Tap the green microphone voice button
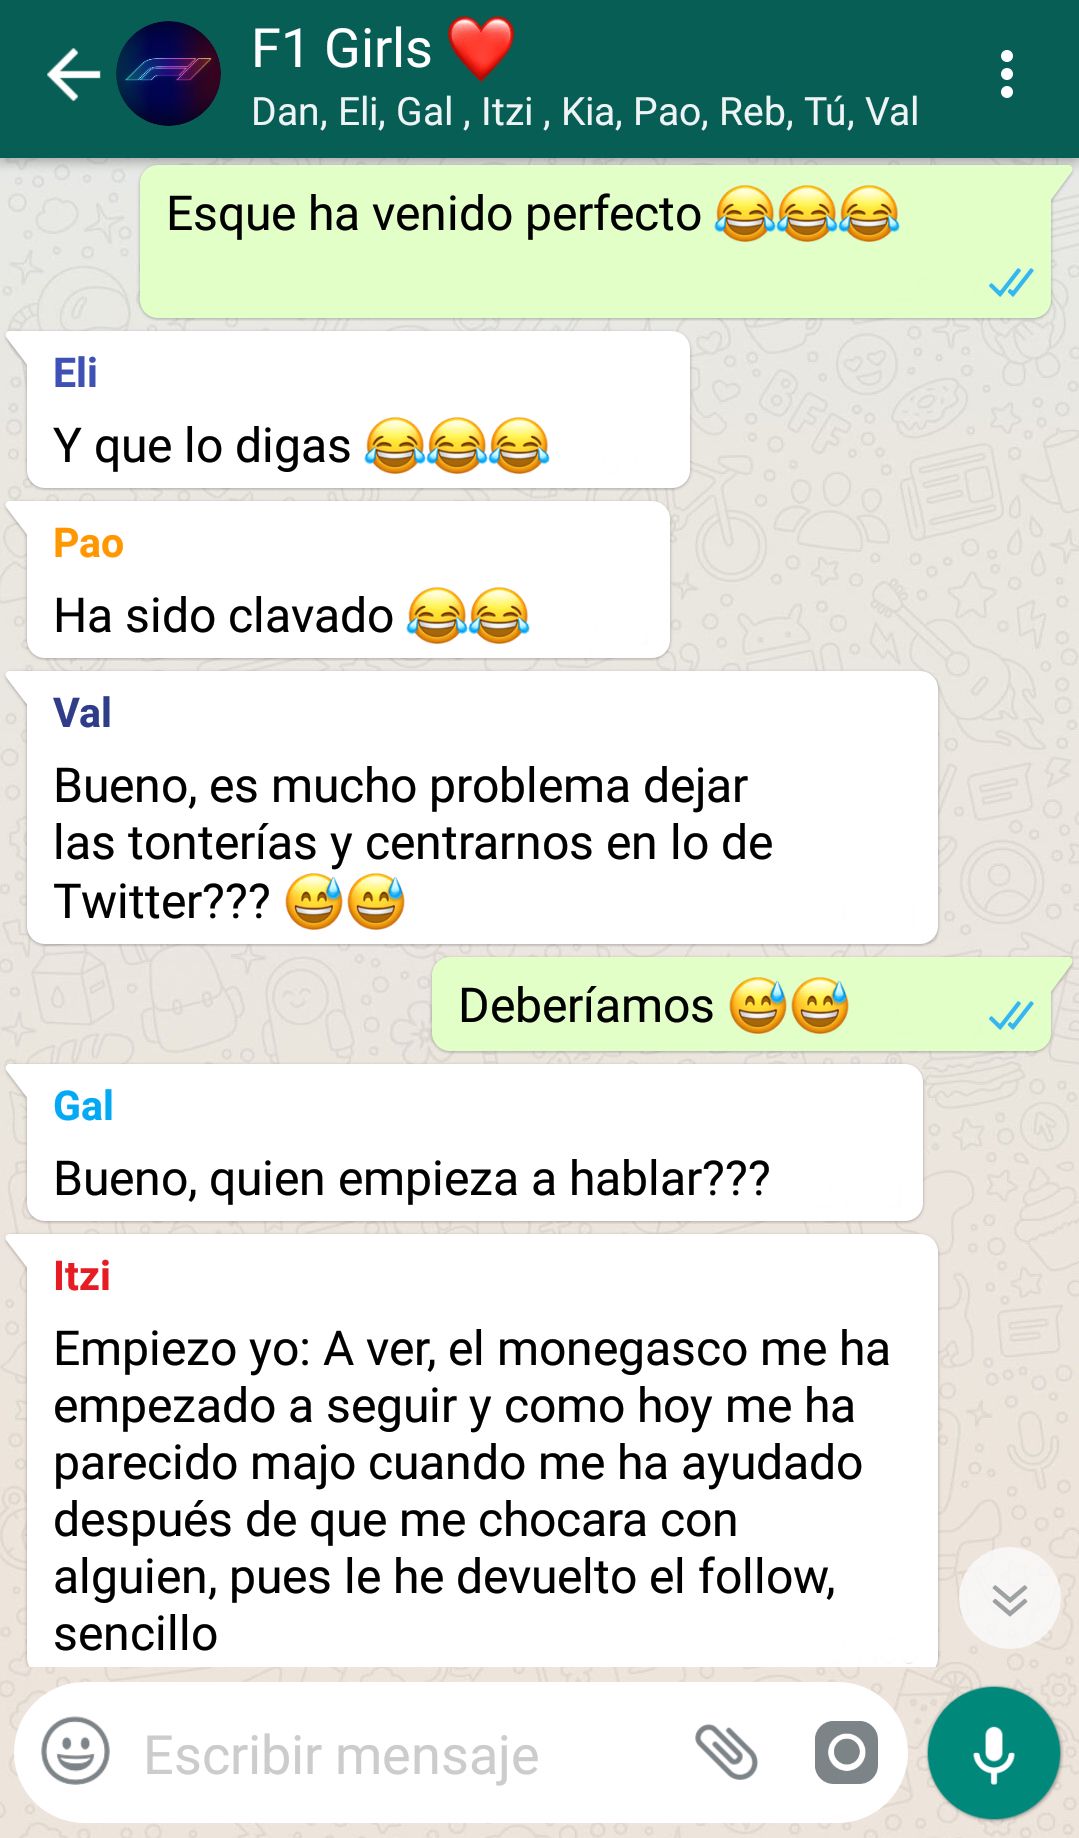Image resolution: width=1079 pixels, height=1838 pixels. [993, 1753]
